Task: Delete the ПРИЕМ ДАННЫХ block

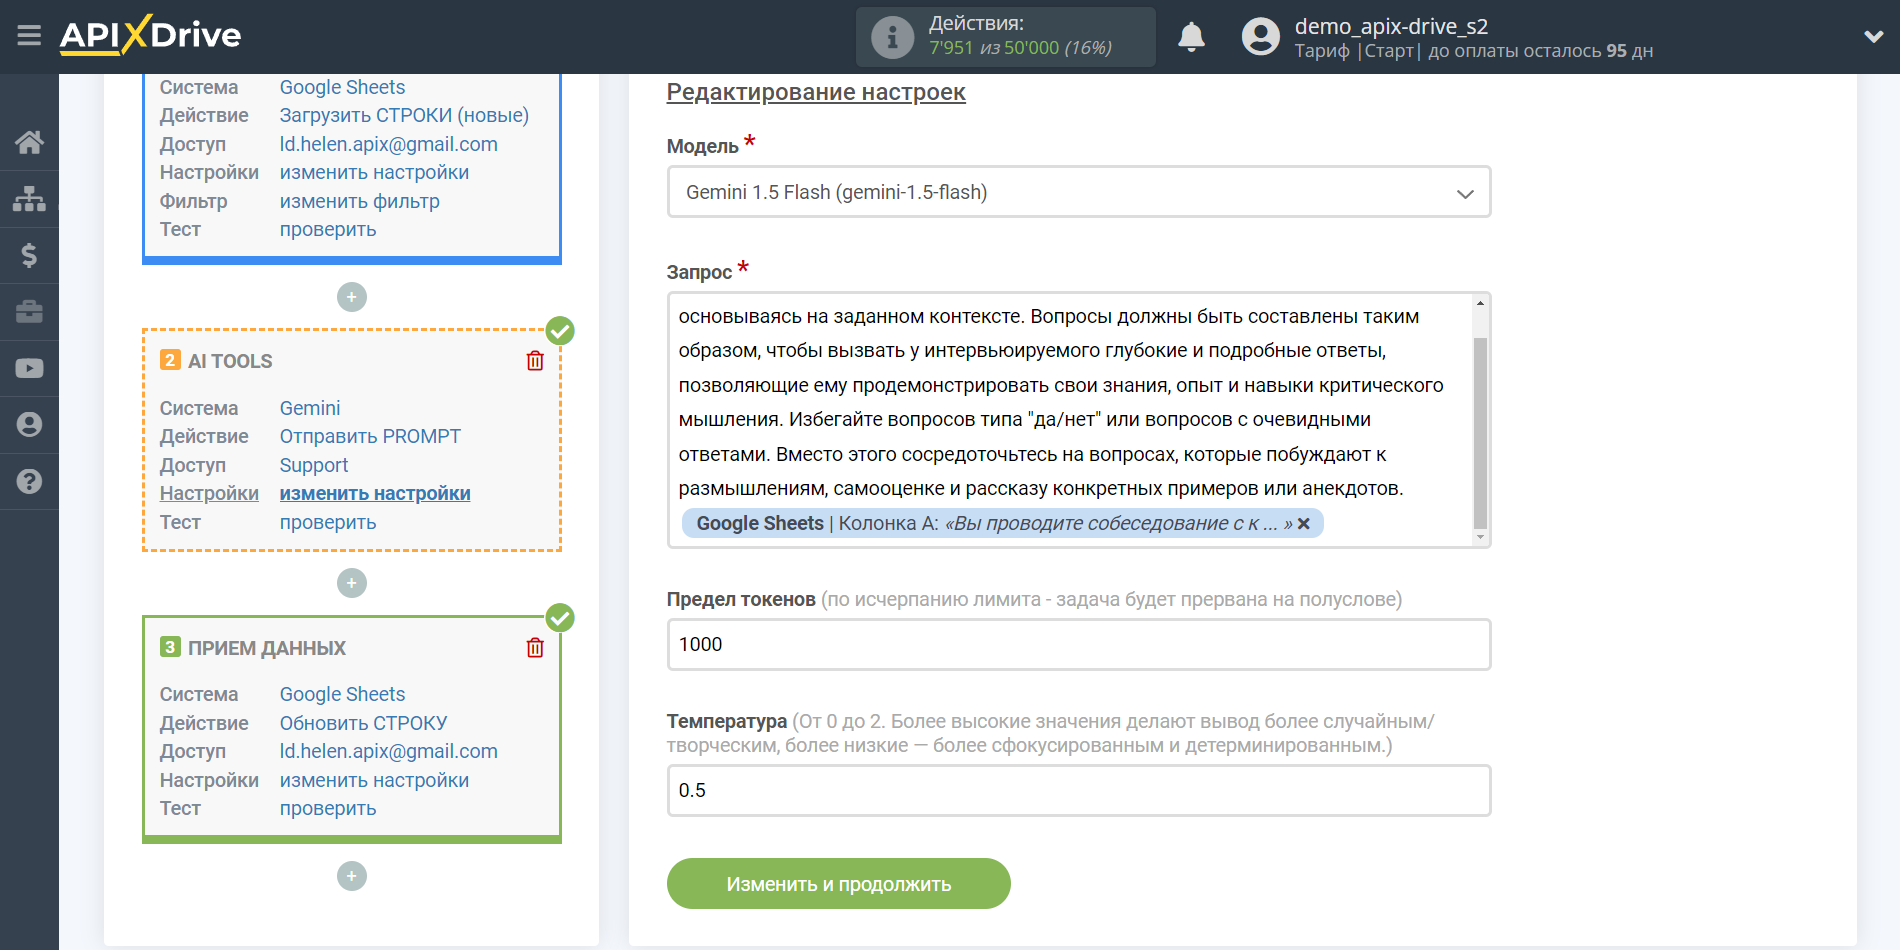Action: click(535, 648)
